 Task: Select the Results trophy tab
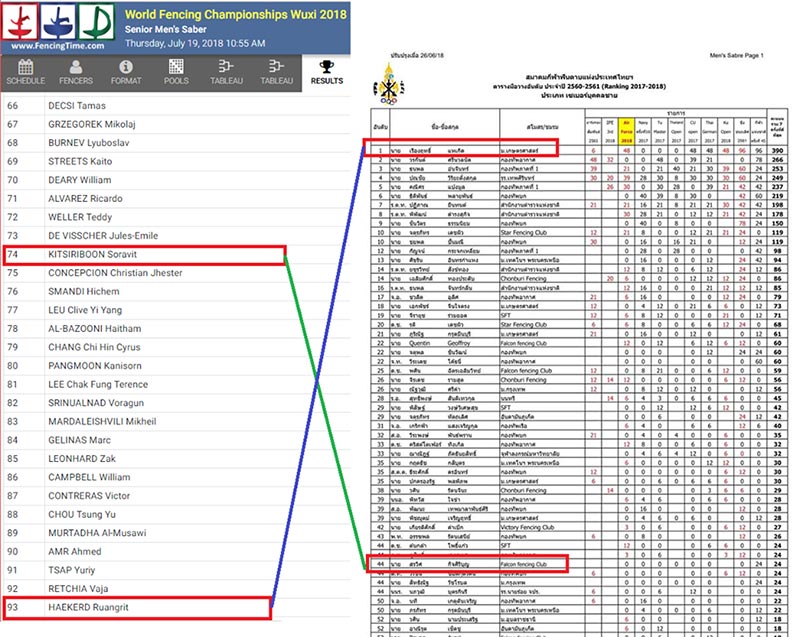click(x=324, y=67)
